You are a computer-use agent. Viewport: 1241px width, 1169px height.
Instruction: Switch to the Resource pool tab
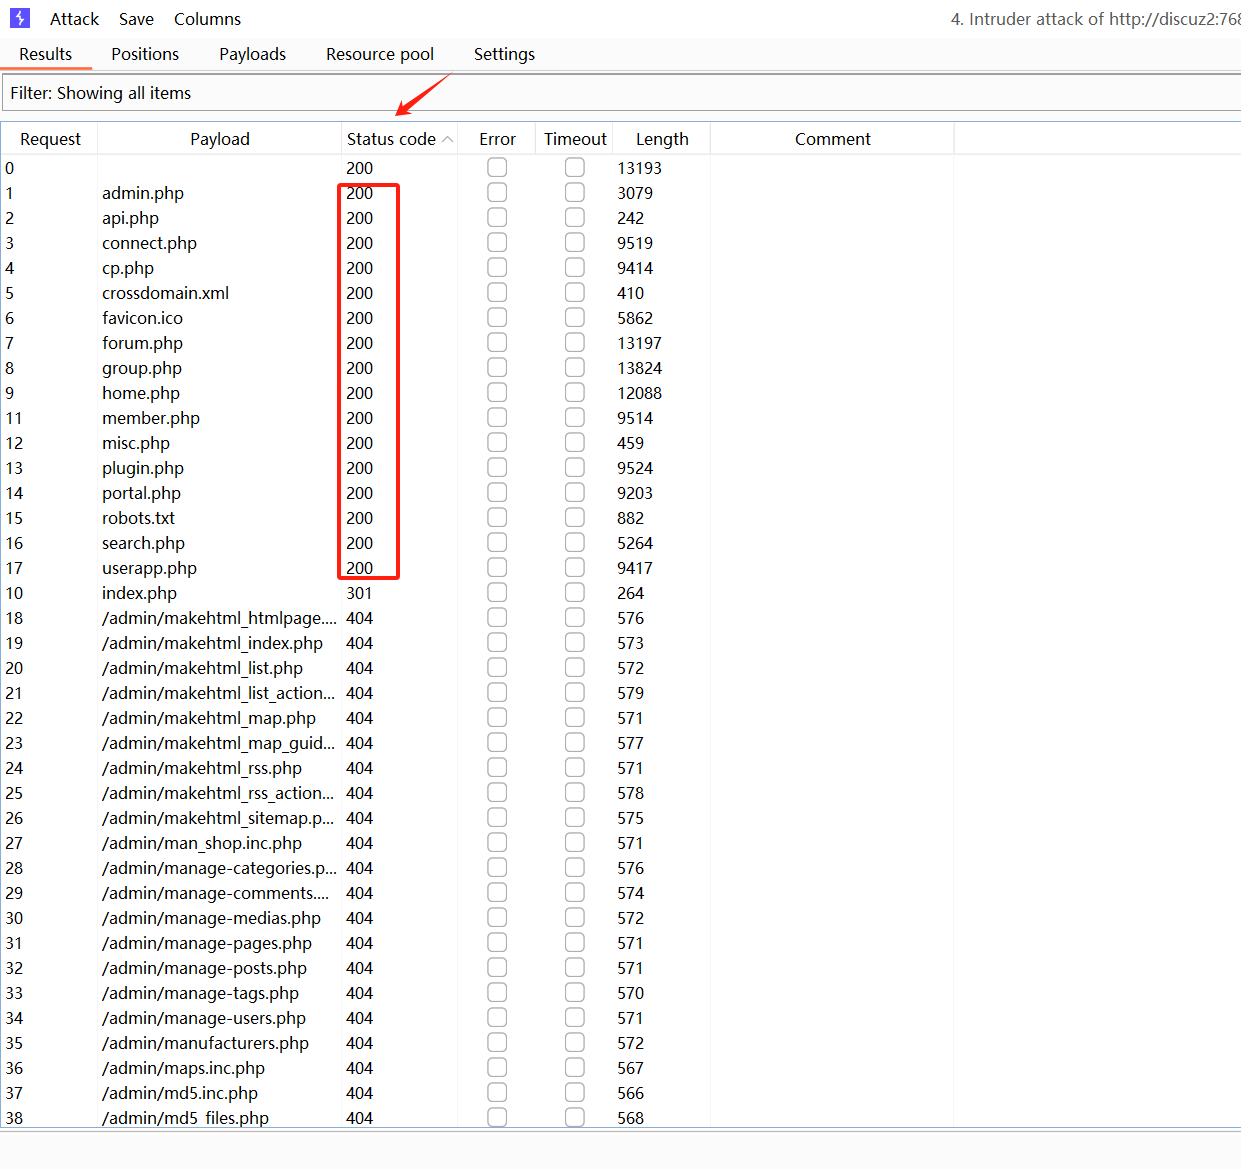[x=380, y=54]
